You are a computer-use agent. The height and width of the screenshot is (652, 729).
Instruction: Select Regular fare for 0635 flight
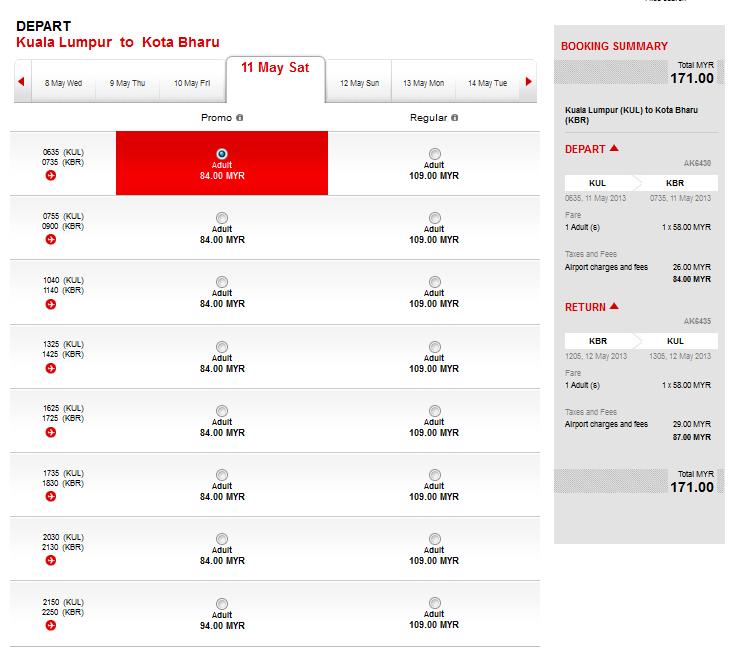[435, 153]
